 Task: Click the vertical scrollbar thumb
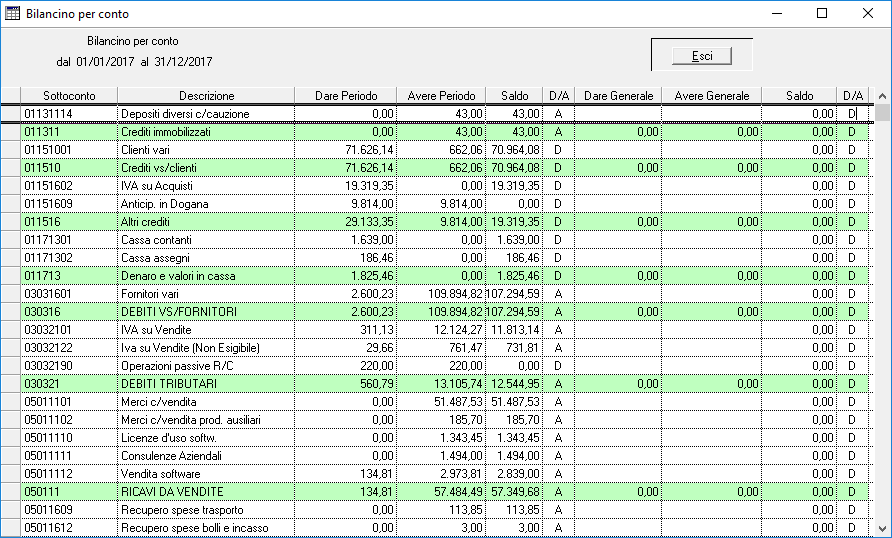[x=882, y=113]
